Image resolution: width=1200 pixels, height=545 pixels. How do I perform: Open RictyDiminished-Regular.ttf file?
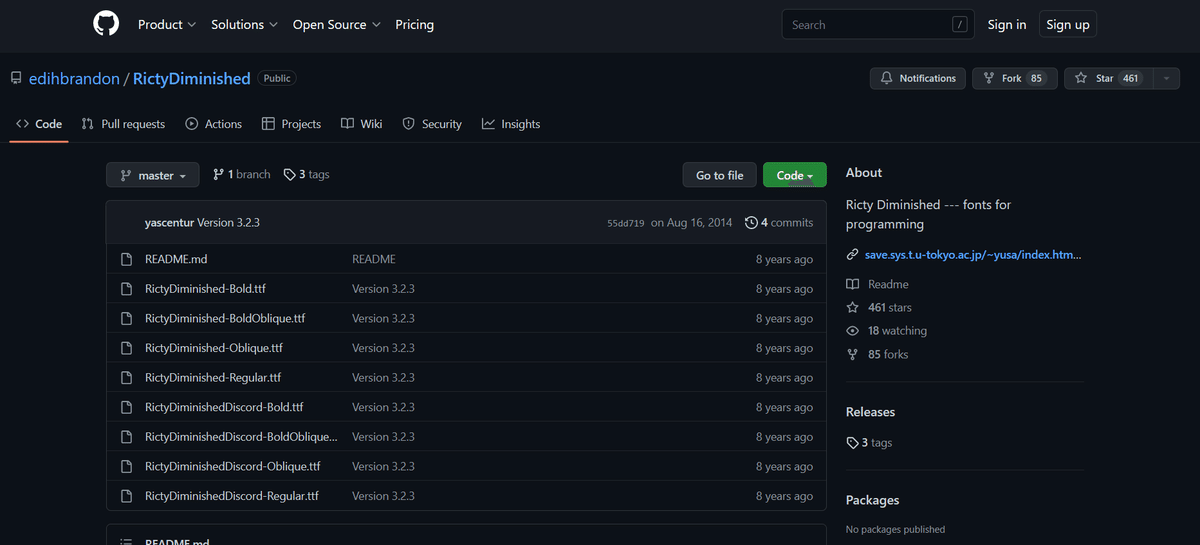point(213,377)
